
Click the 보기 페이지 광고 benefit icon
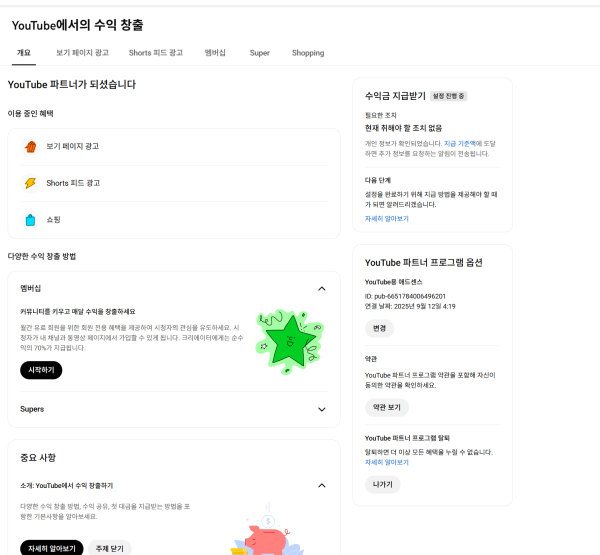(30, 147)
